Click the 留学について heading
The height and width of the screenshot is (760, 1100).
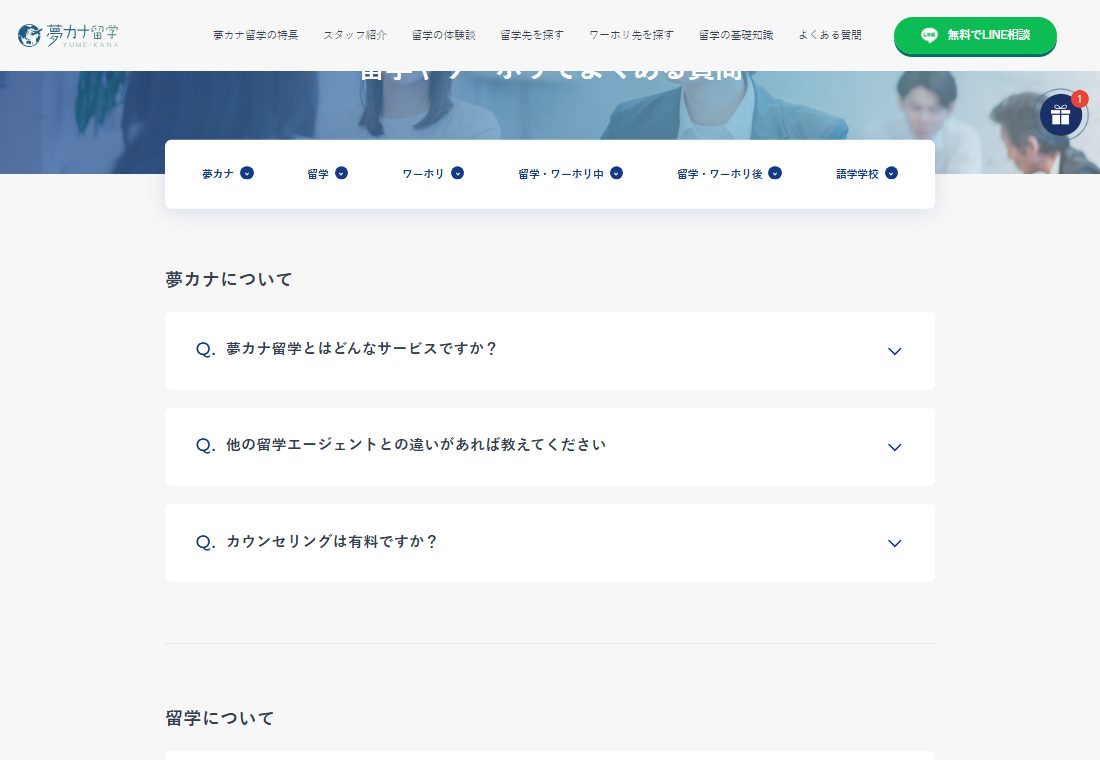[x=220, y=718]
